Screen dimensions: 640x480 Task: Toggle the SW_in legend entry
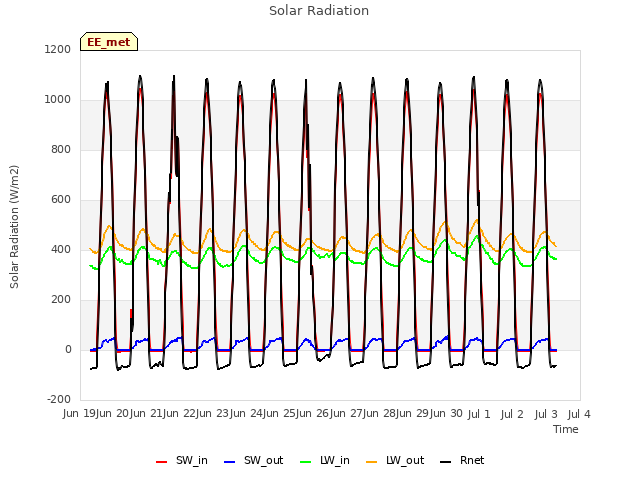pyautogui.click(x=182, y=460)
